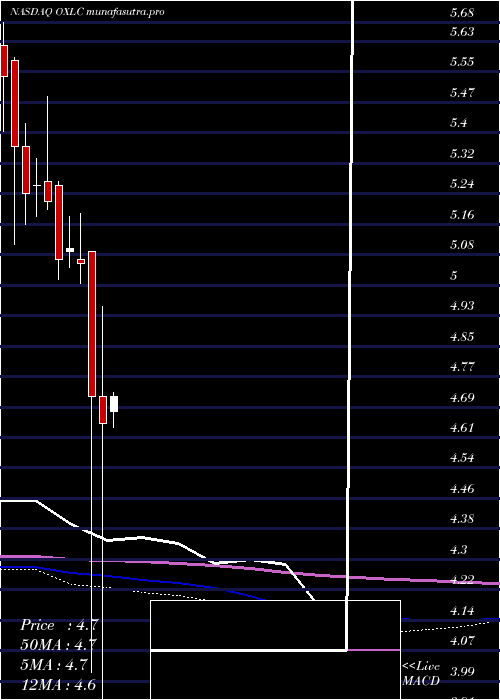Select the 4.61 price axis label
500x700 pixels.
[462, 428]
